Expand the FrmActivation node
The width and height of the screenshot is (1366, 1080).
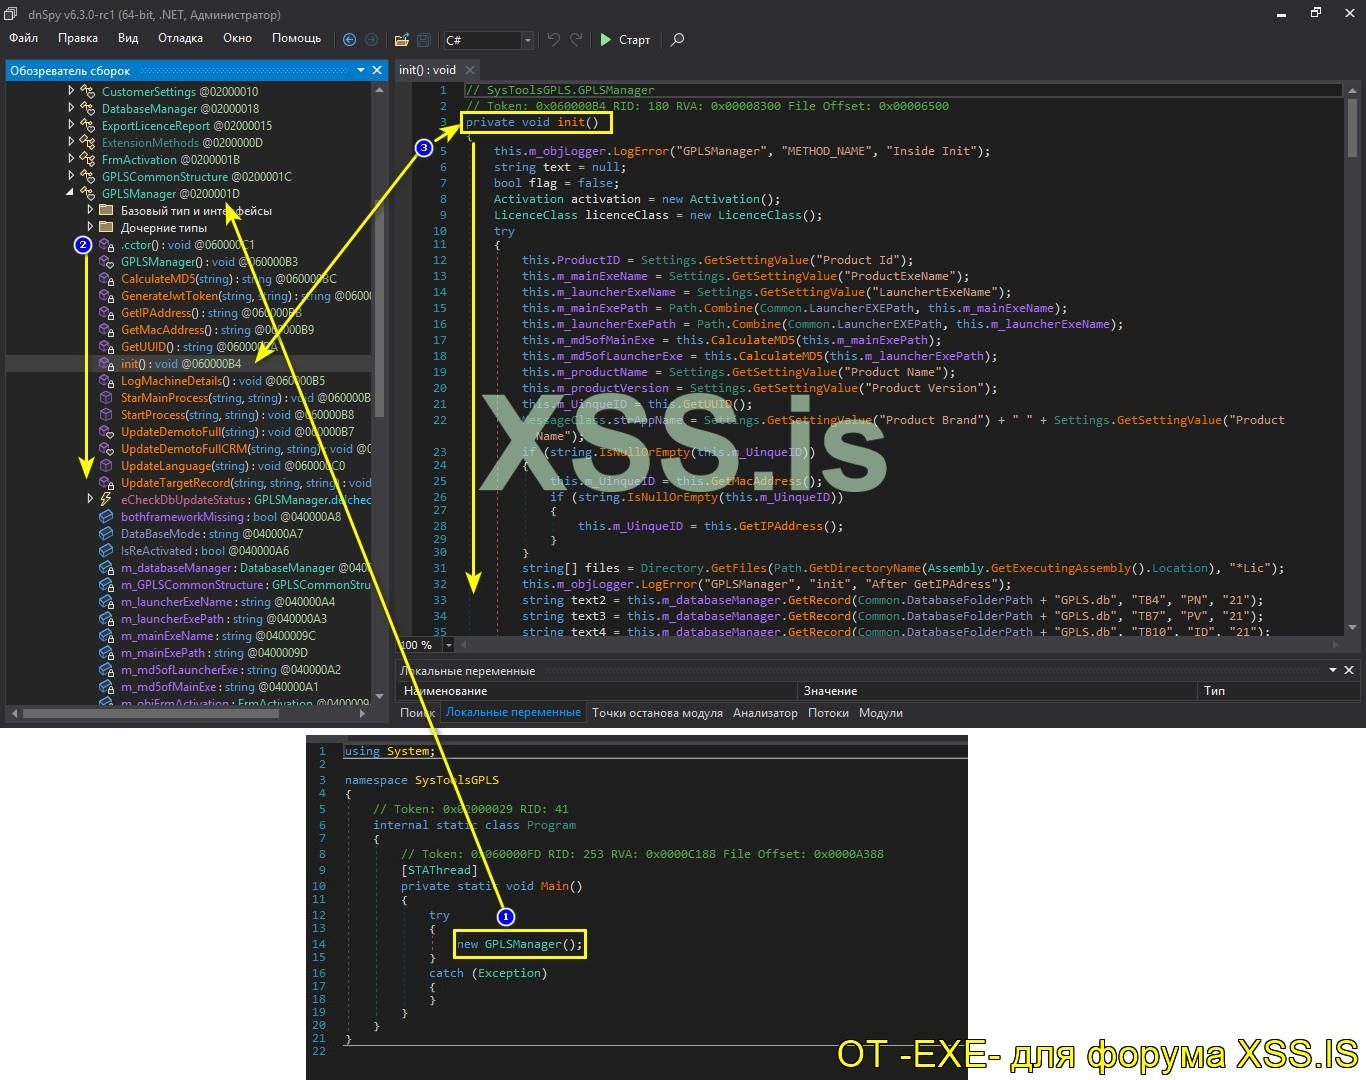pos(71,159)
